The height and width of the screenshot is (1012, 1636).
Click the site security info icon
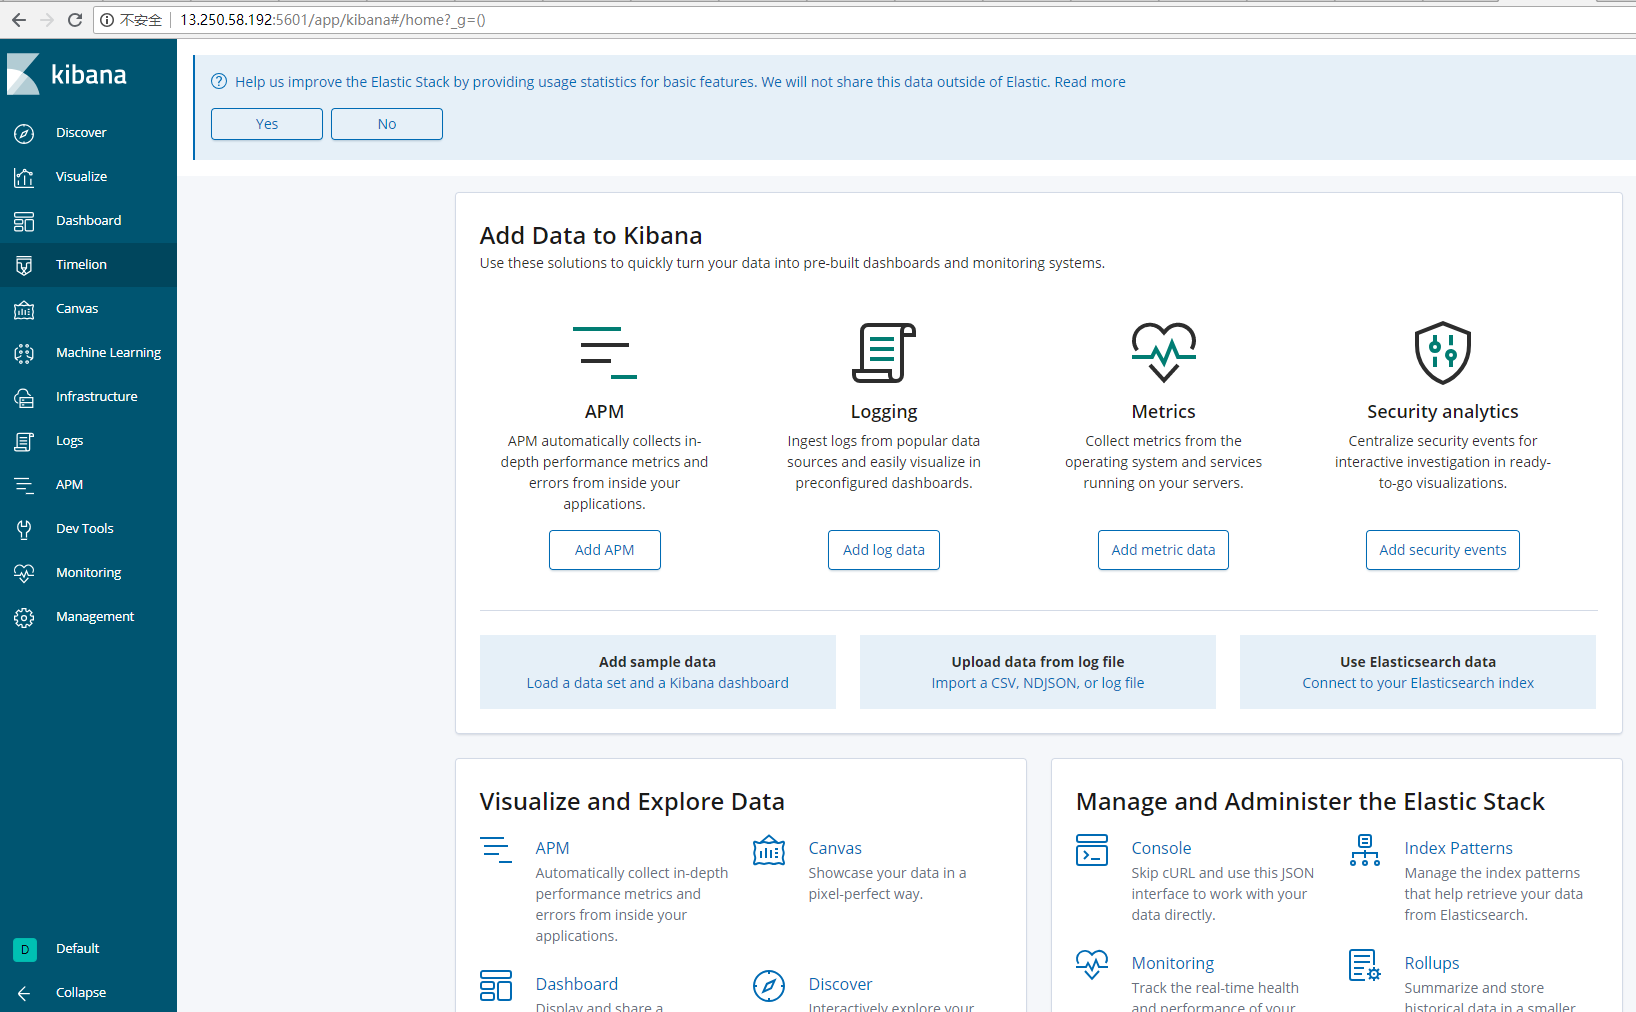click(107, 20)
